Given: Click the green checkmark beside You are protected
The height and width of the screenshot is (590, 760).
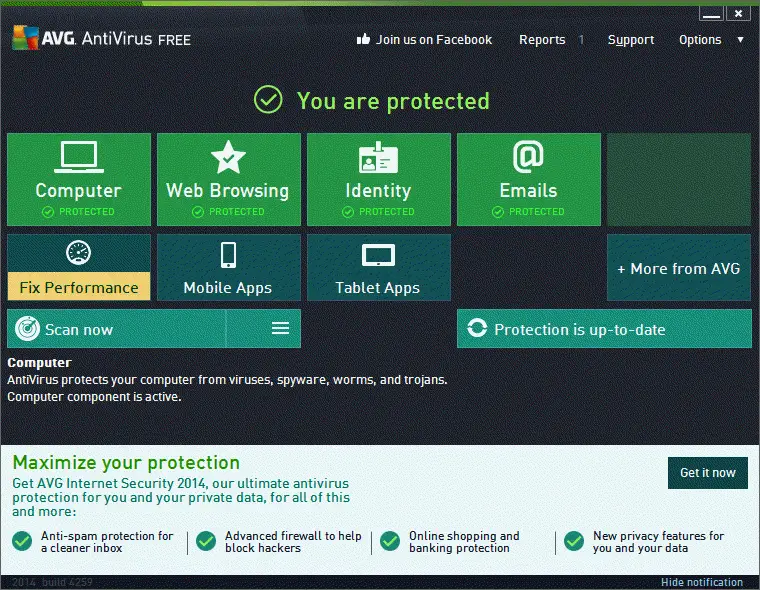Looking at the screenshot, I should [x=268, y=99].
